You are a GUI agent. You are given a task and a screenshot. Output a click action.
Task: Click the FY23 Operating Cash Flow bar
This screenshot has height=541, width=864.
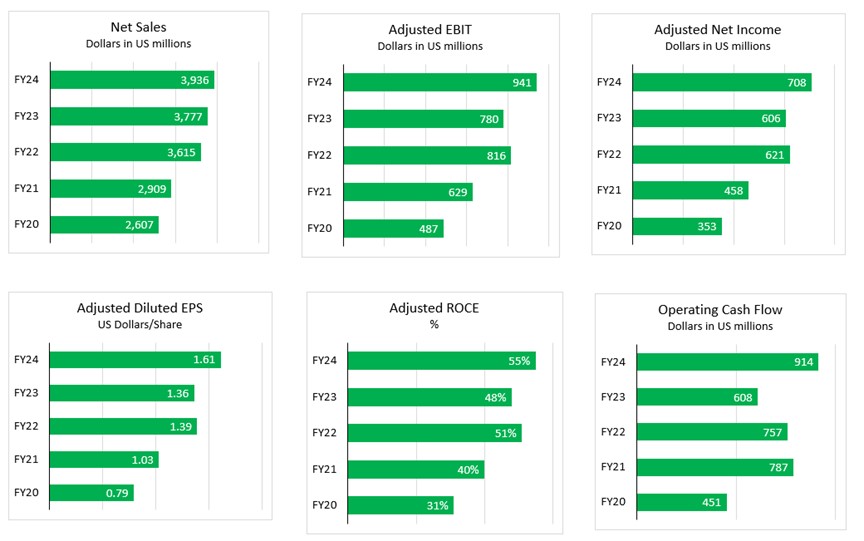697,397
